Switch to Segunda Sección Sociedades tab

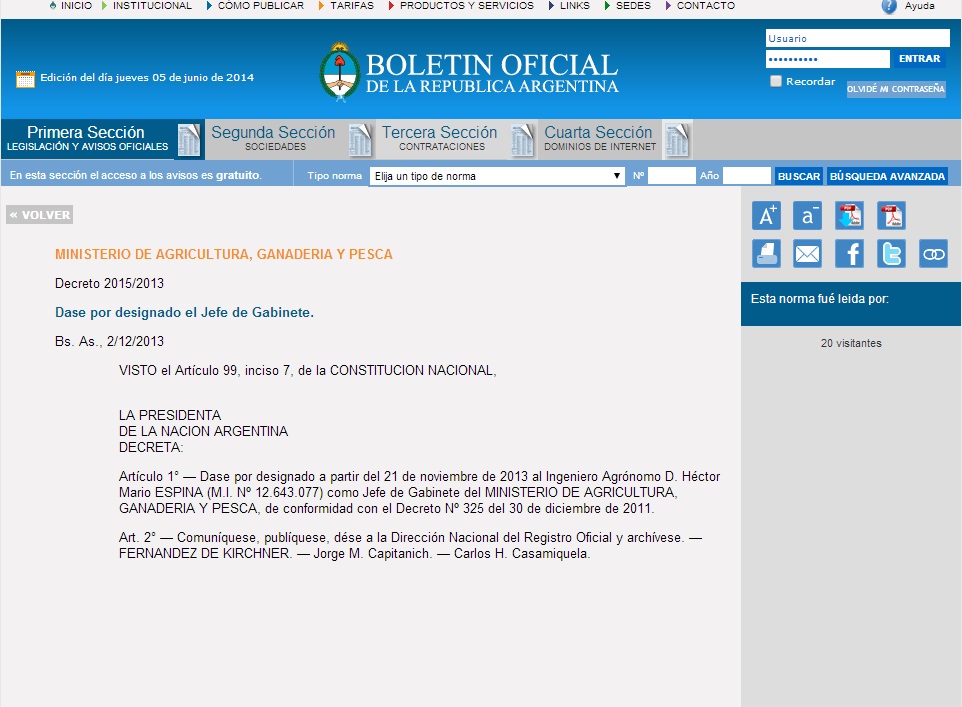(x=273, y=139)
